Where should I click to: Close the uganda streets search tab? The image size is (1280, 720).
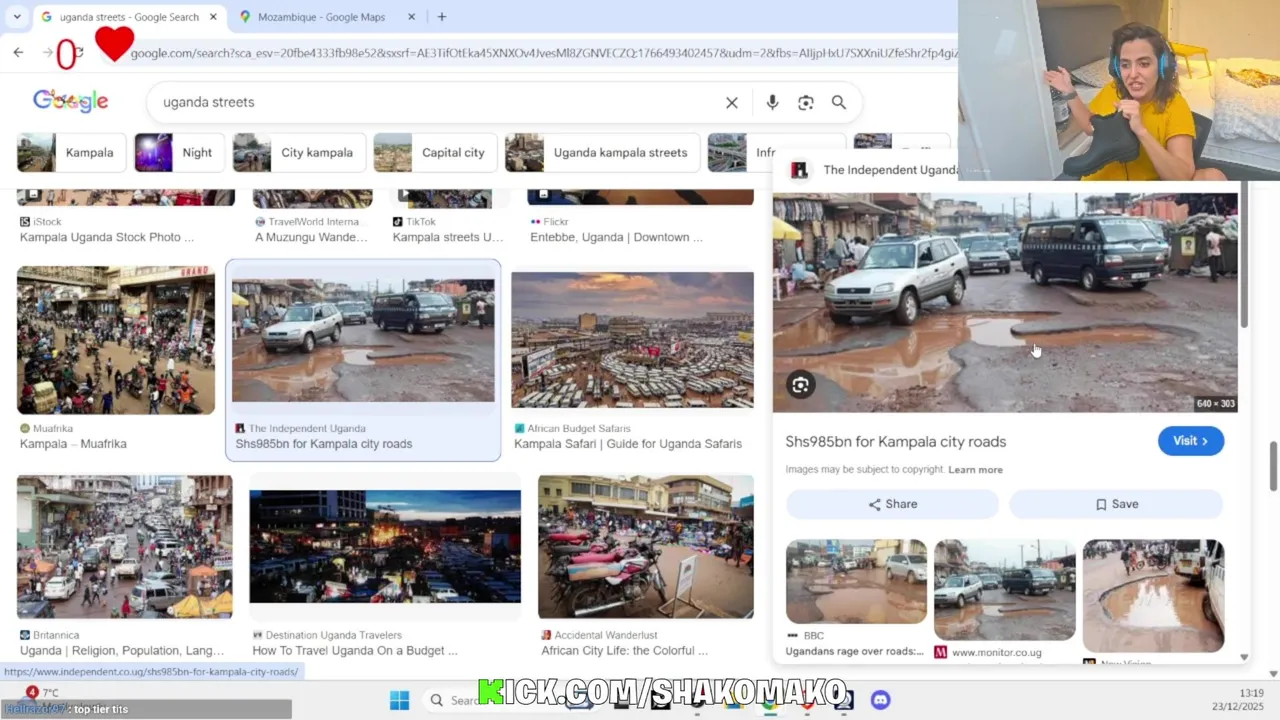[x=213, y=17]
